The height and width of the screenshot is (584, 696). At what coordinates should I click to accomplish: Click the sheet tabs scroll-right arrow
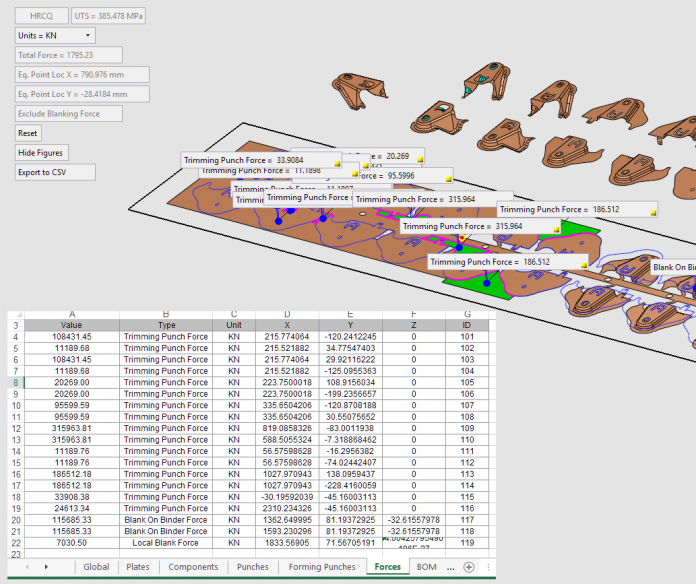click(46, 567)
